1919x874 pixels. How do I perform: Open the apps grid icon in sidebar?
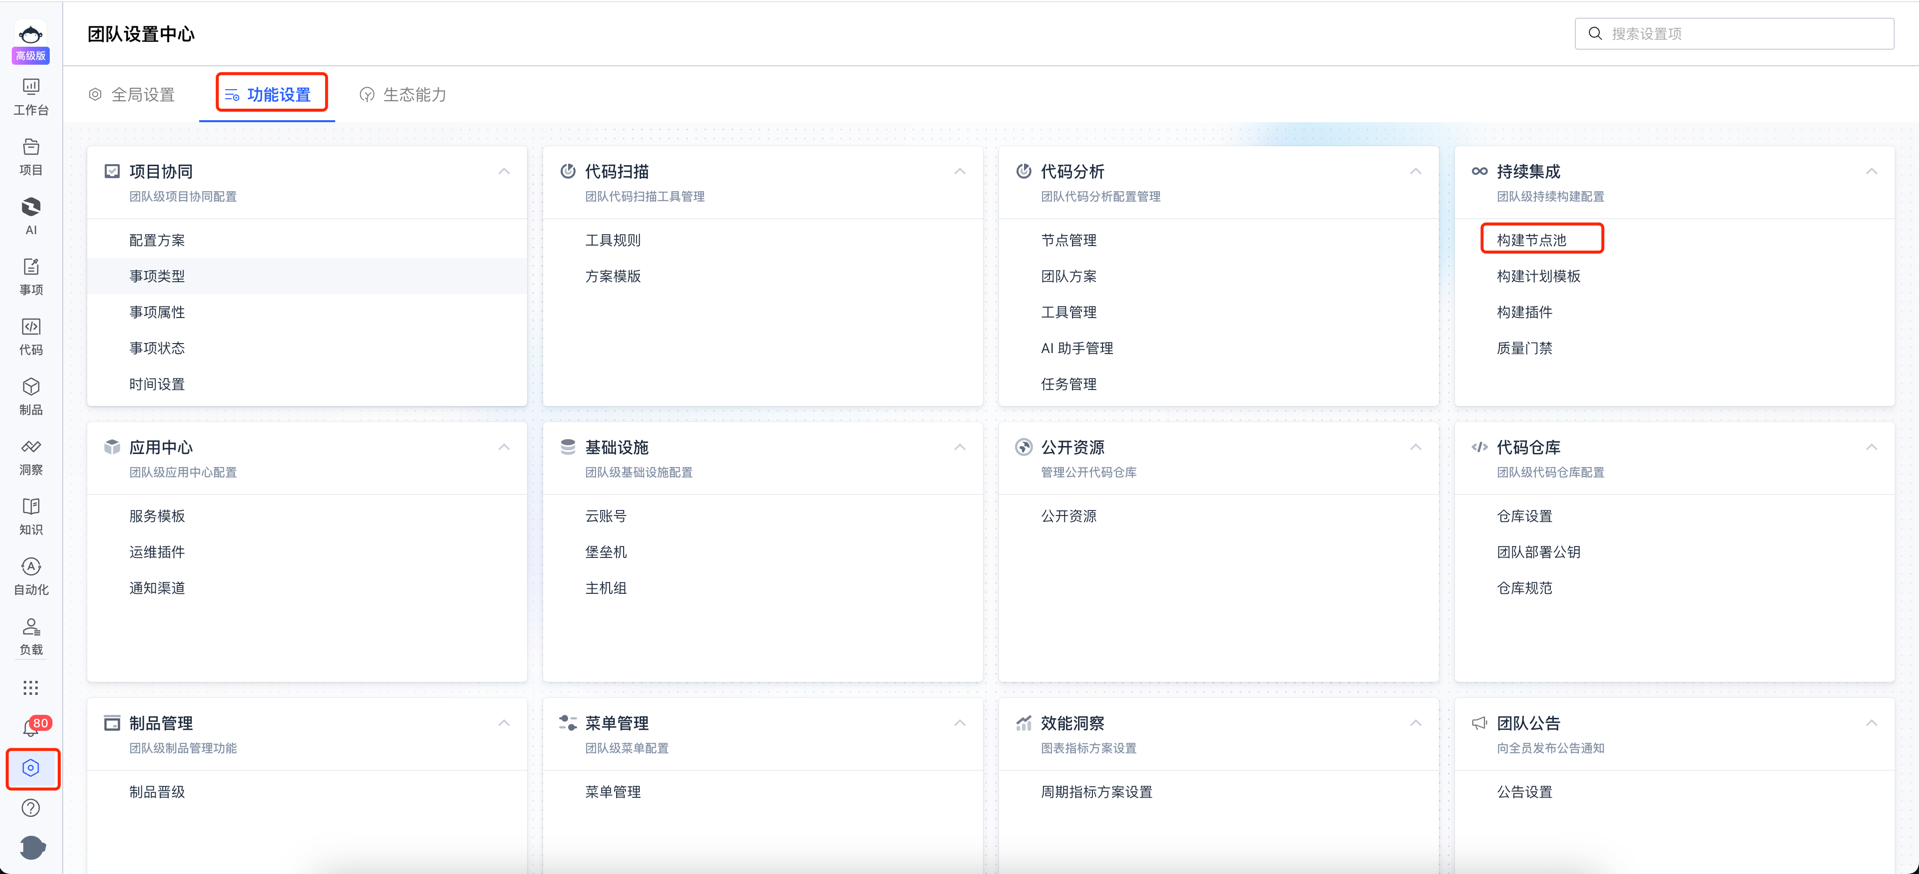(31, 688)
